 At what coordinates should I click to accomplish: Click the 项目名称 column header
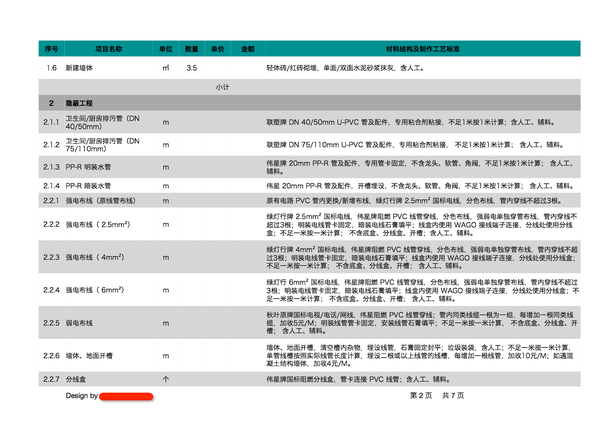[108, 49]
